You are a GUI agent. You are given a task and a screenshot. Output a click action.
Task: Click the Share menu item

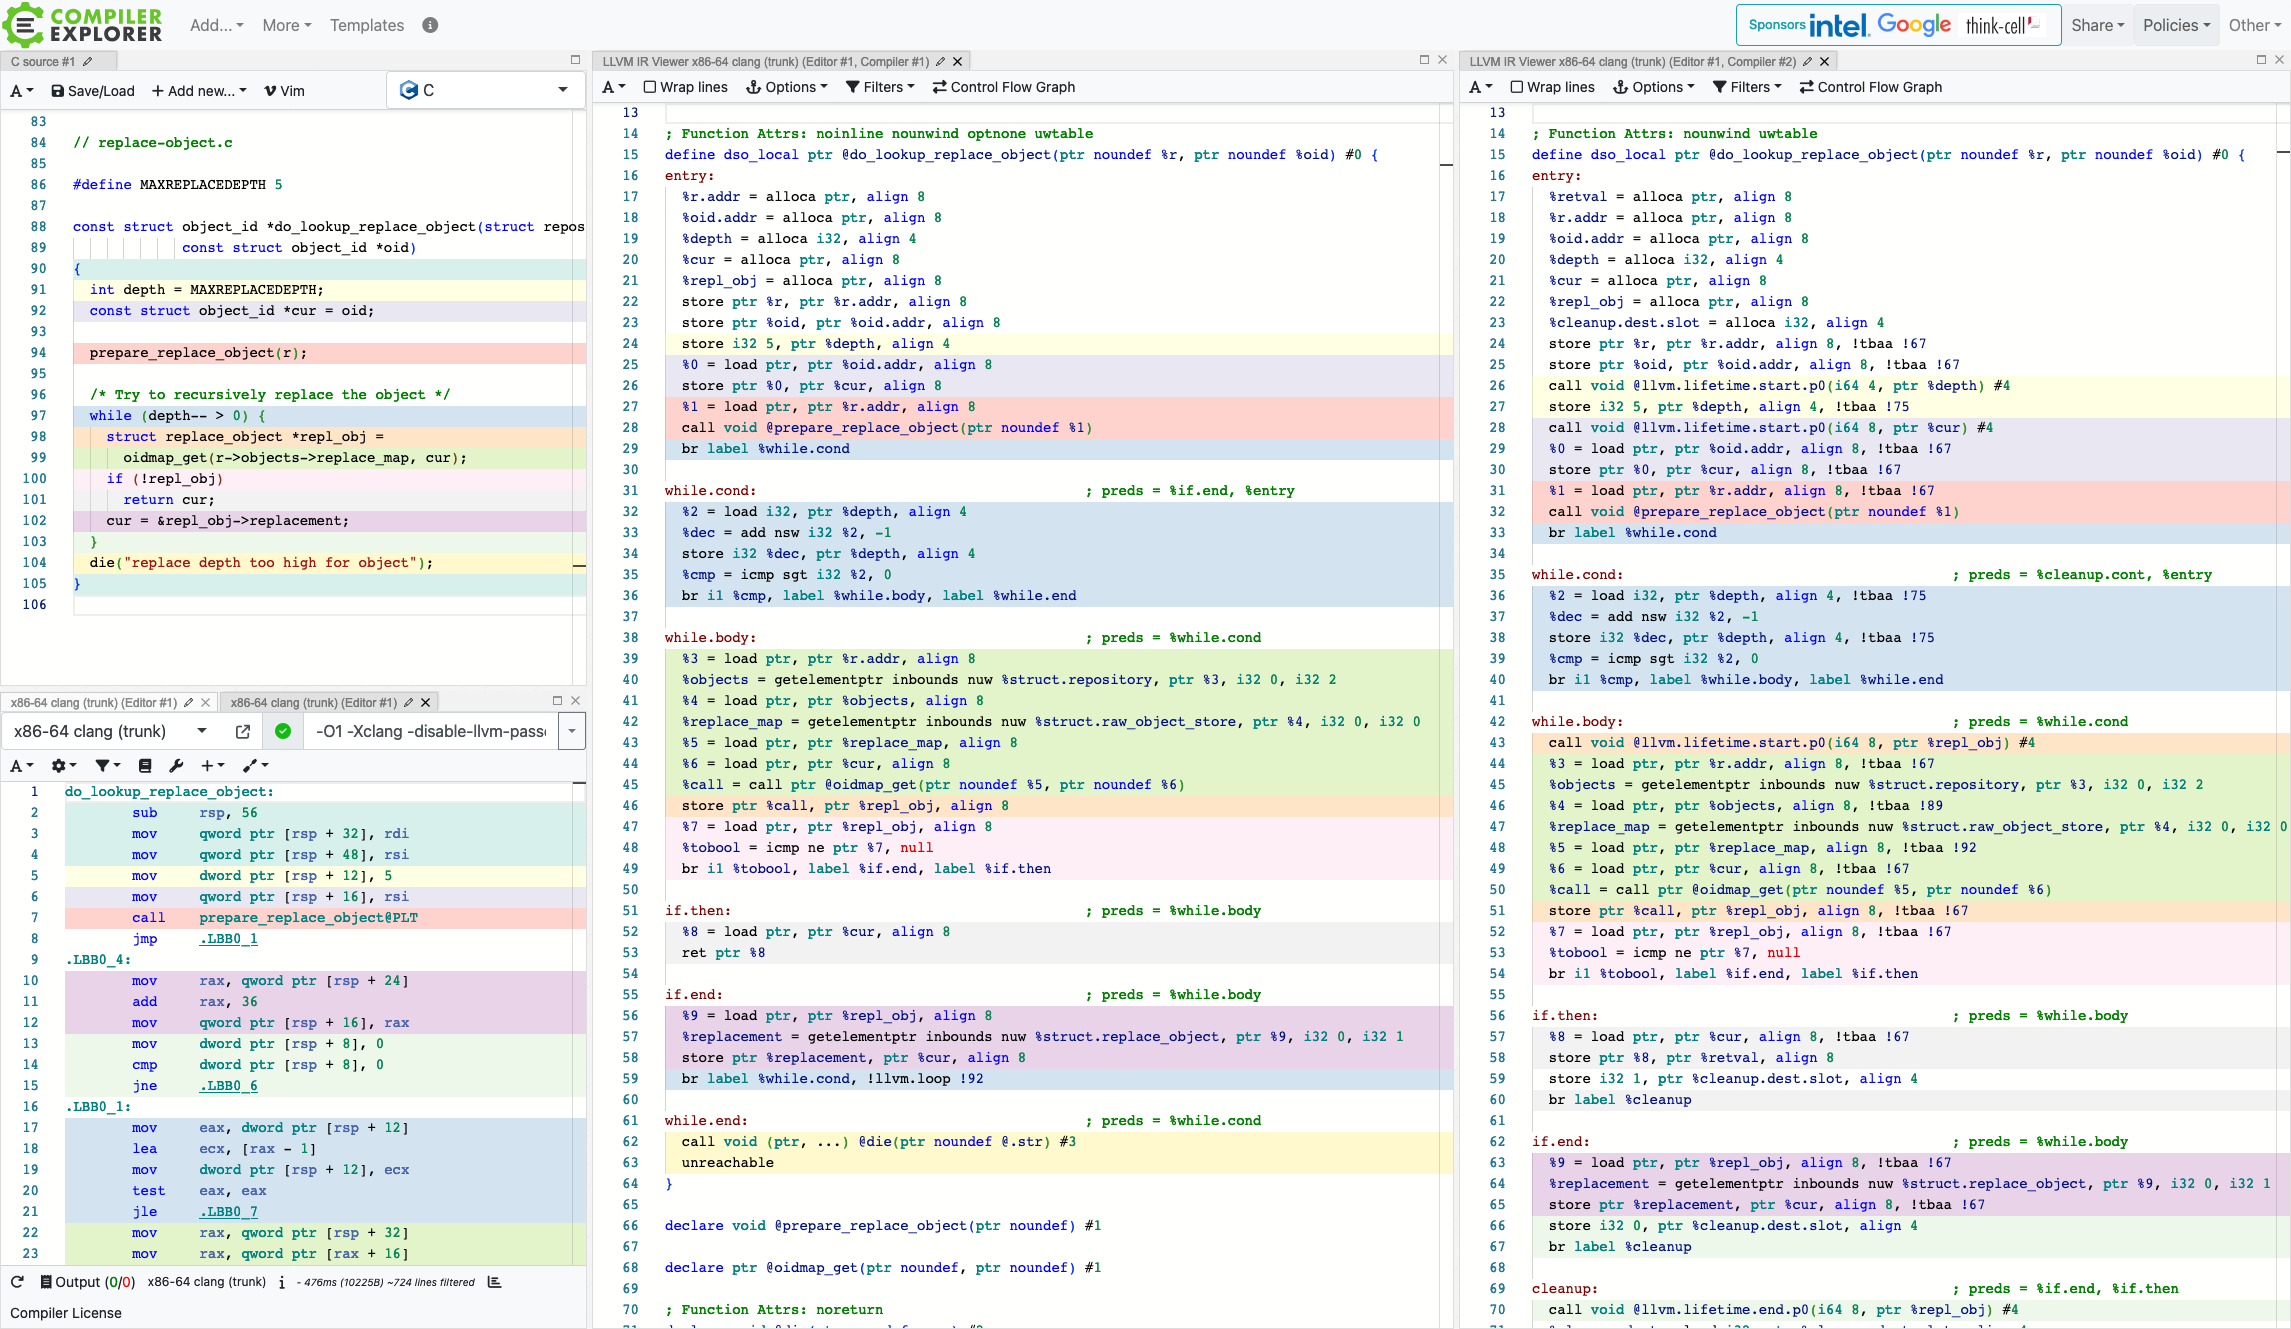coord(2096,25)
